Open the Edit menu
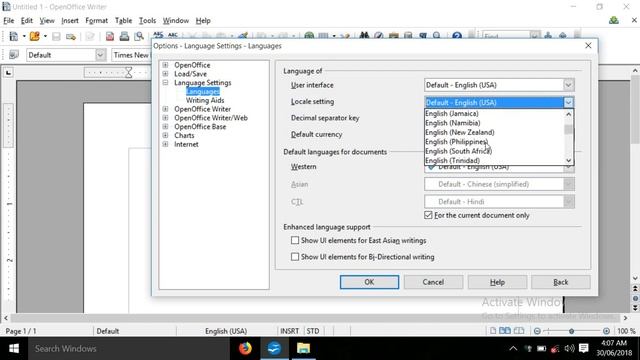 [27, 20]
